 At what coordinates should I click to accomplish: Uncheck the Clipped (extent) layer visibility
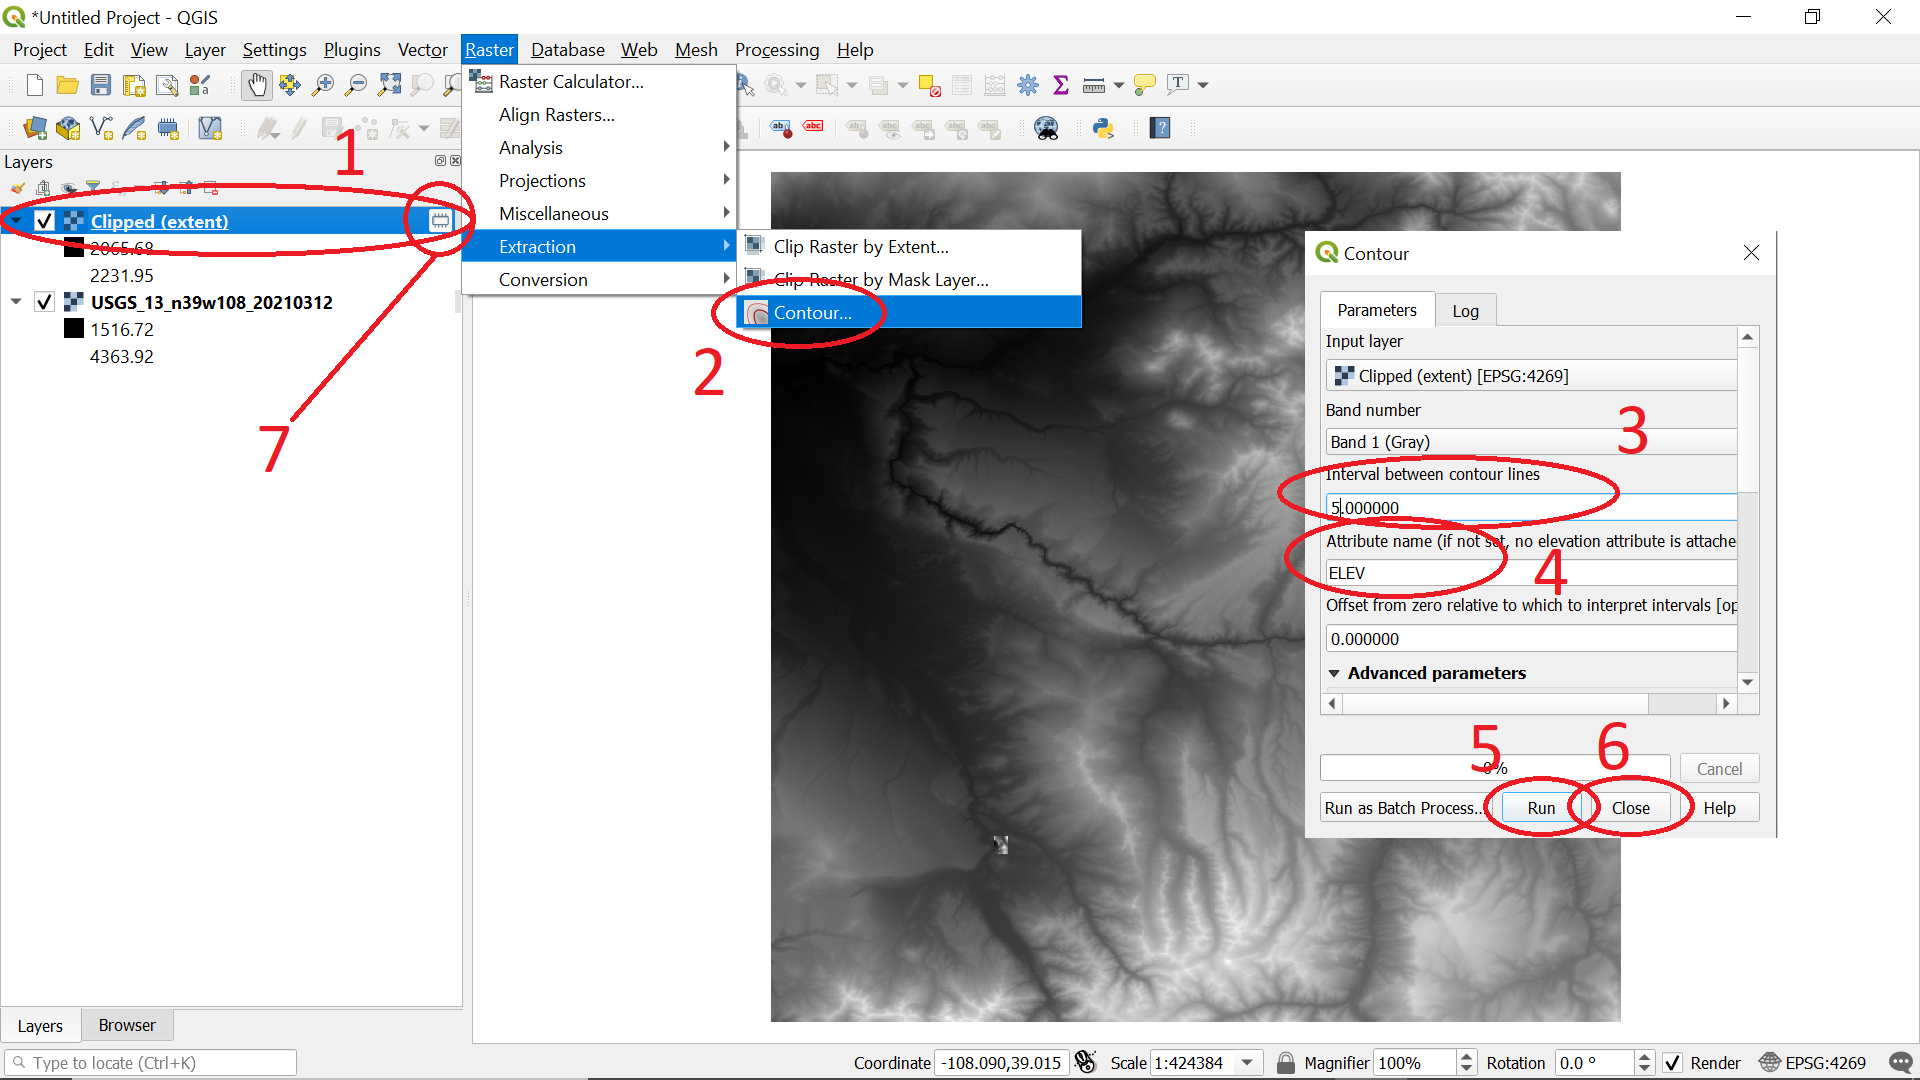(45, 221)
